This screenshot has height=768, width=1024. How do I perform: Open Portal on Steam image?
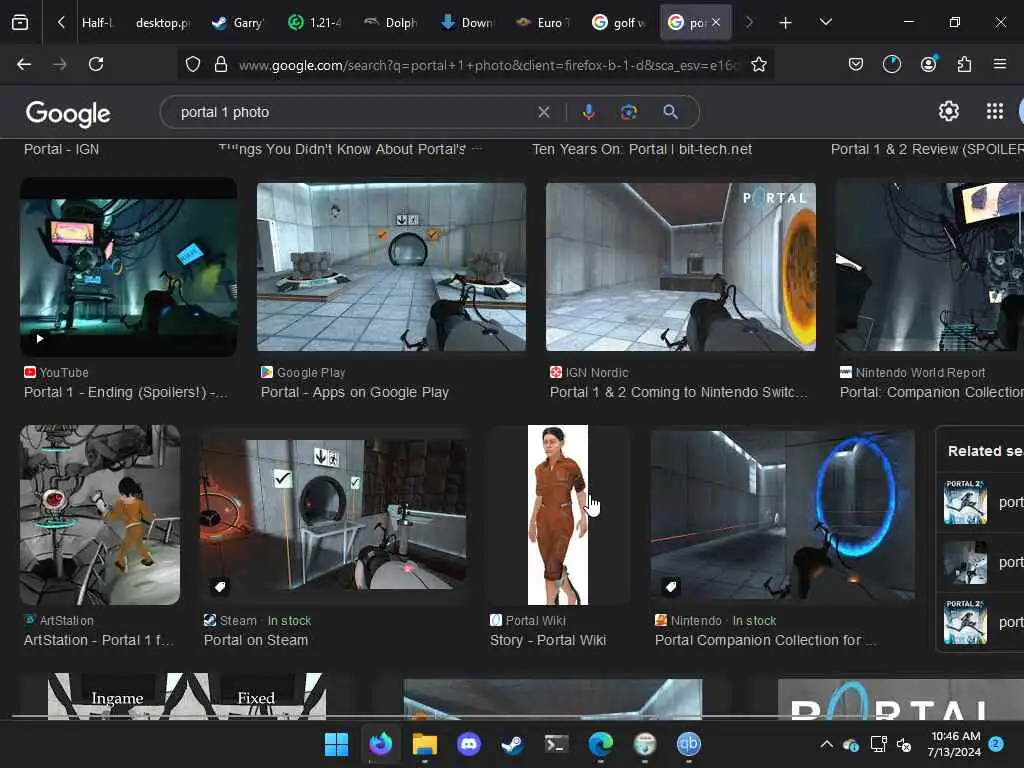(x=333, y=515)
